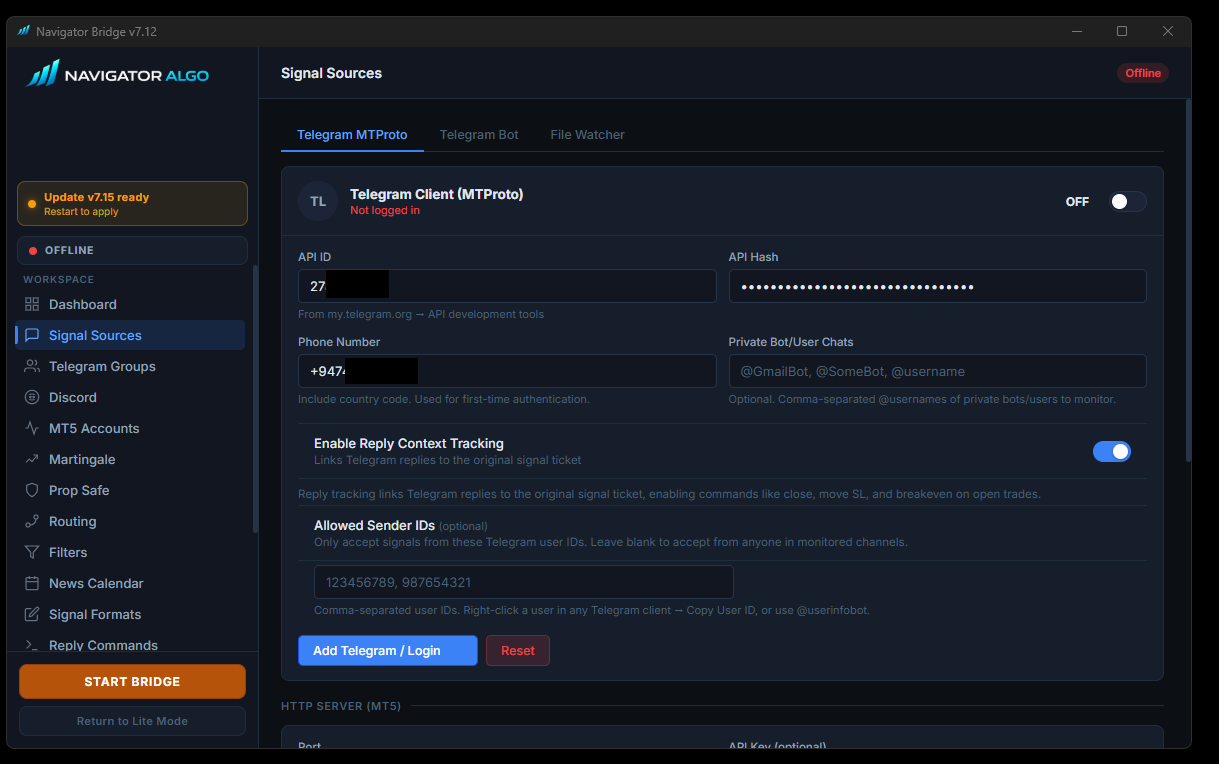Screen dimensions: 1219x764
Task: Click the Signal Formats document icon
Action: 32,614
